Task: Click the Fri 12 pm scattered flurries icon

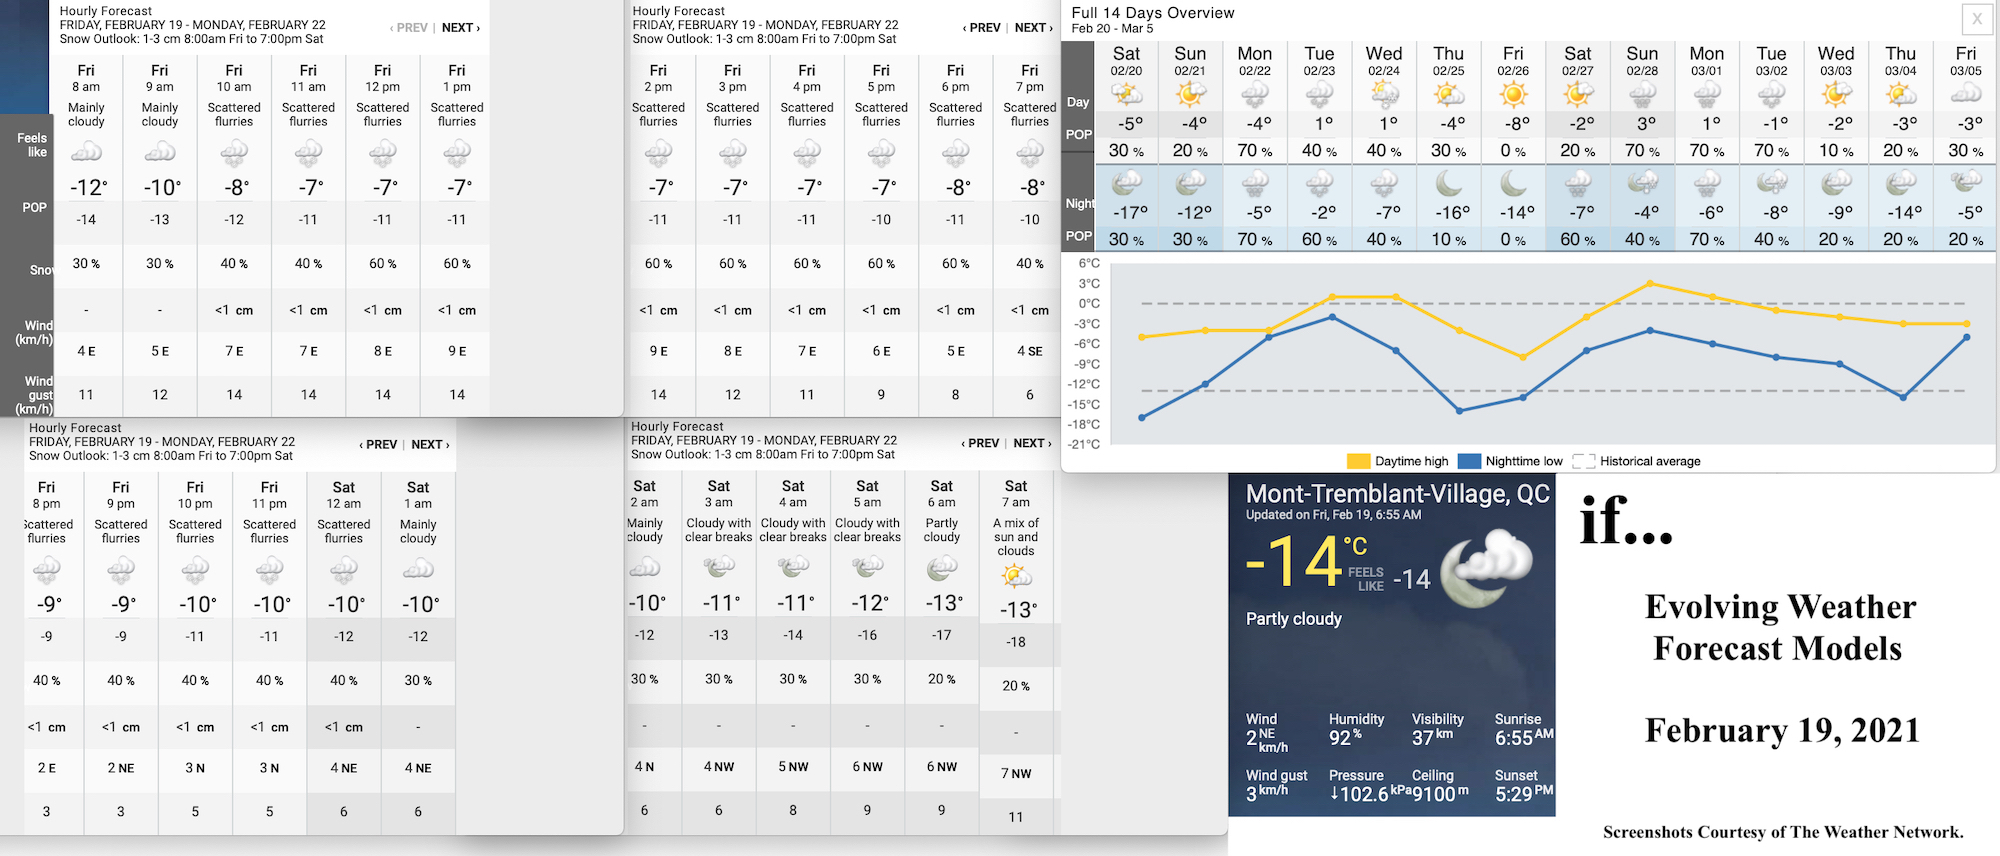Action: 383,154
